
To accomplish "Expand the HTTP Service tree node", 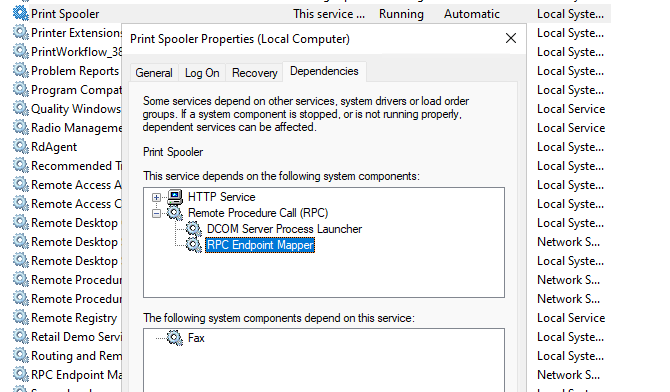I will pyautogui.click(x=156, y=197).
